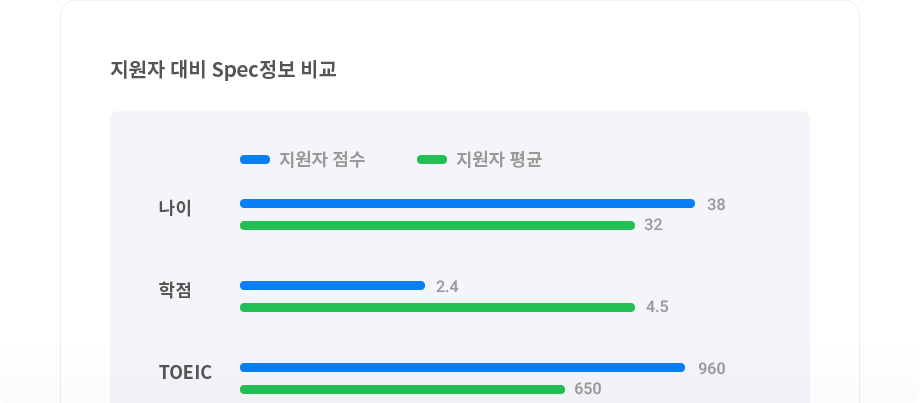Select the 학점 row label
Viewport: 920px width, 403px height.
175,290
